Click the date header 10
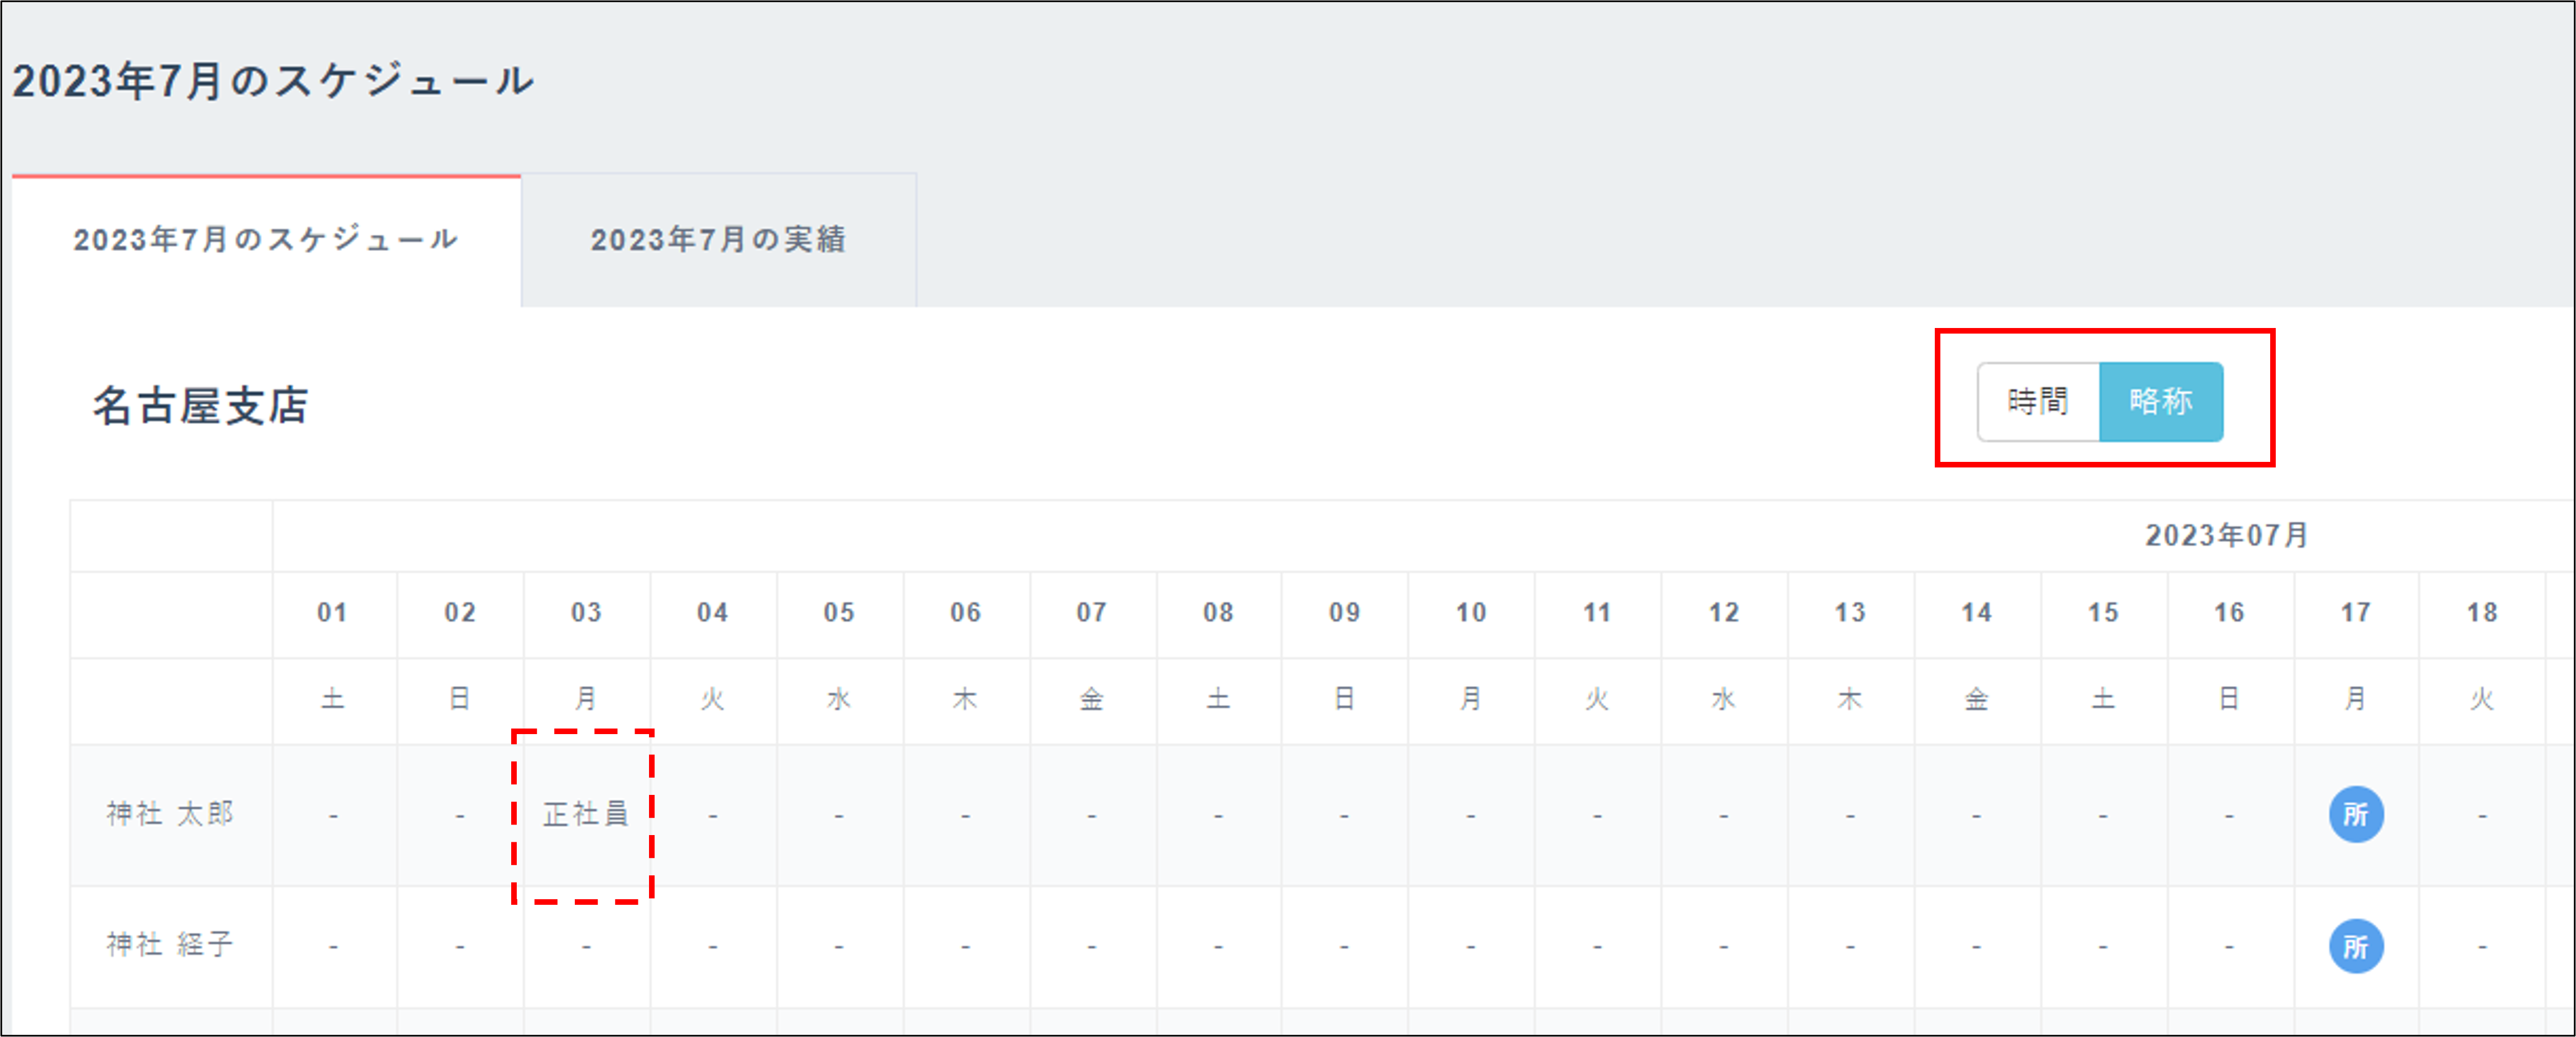The image size is (2576, 1037). (x=1470, y=613)
